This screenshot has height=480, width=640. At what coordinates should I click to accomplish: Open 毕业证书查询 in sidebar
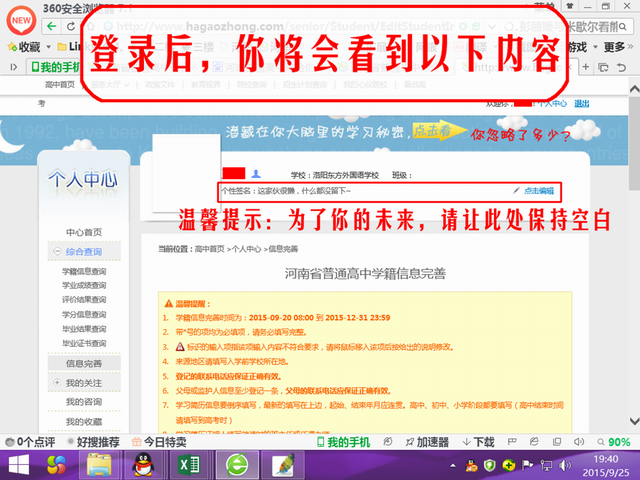(x=84, y=343)
